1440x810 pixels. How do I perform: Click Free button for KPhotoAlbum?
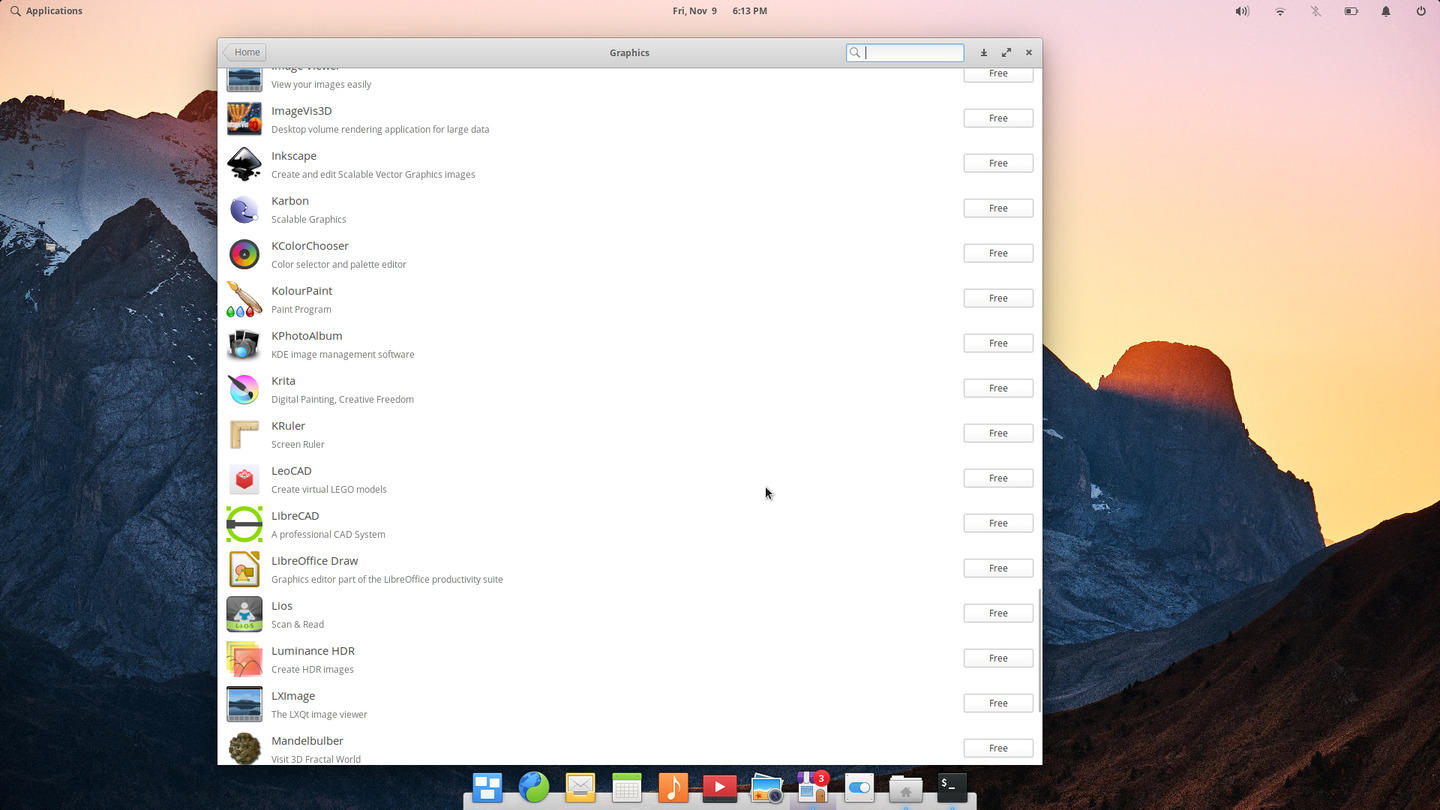point(998,343)
